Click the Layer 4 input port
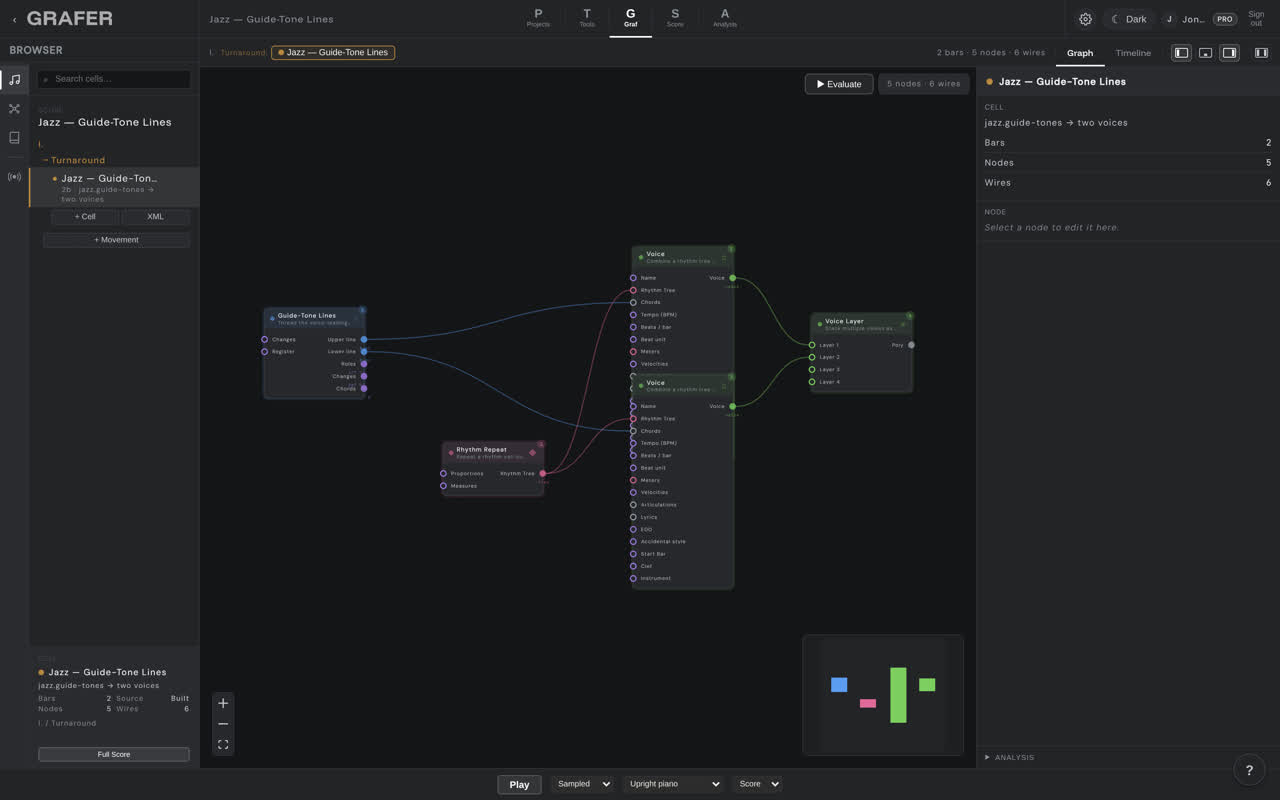Screen dimensions: 1280x800 coord(812,382)
